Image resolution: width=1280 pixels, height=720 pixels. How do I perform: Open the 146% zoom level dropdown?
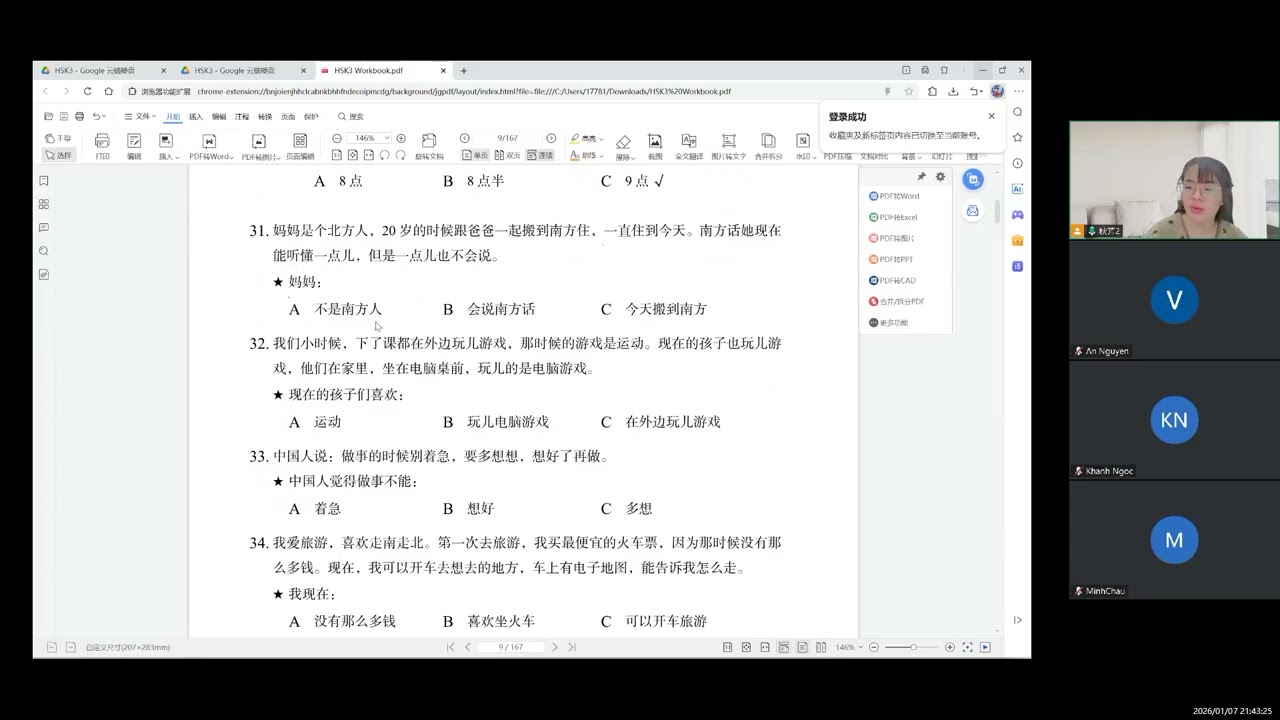pyautogui.click(x=369, y=138)
